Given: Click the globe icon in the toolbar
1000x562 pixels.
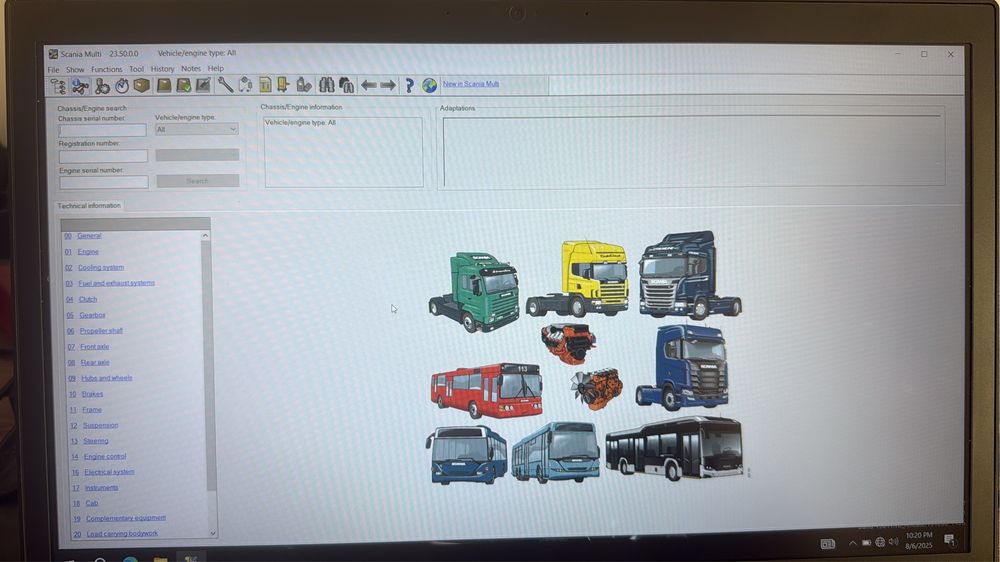Looking at the screenshot, I should 429,85.
